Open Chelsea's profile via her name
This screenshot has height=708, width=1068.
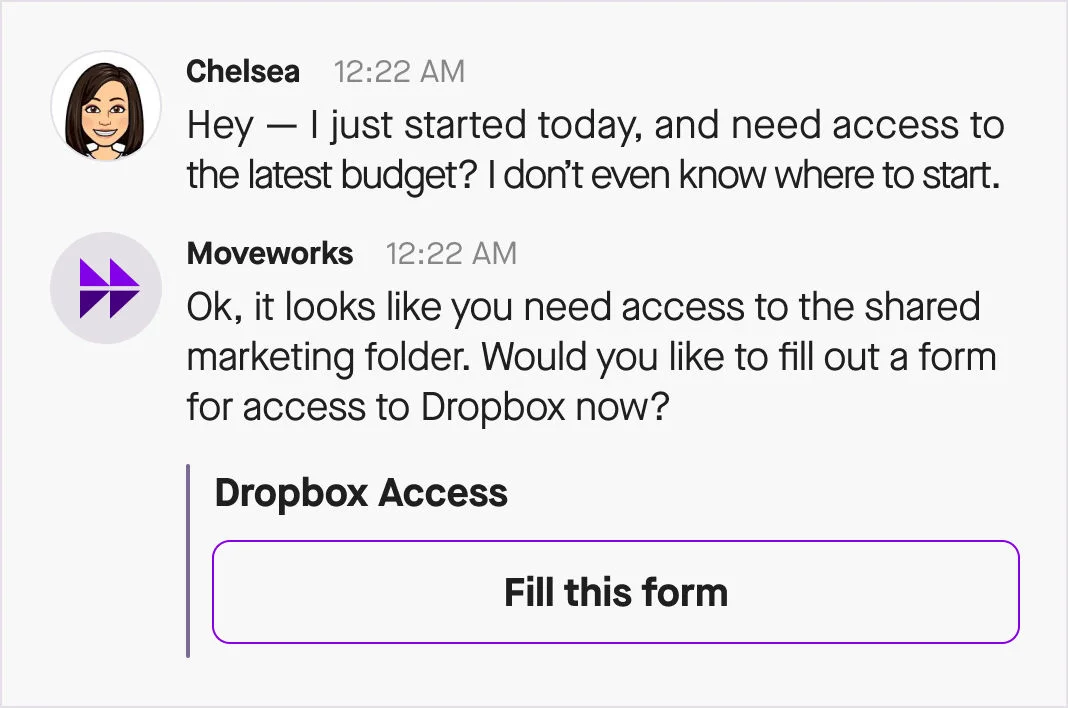(243, 72)
